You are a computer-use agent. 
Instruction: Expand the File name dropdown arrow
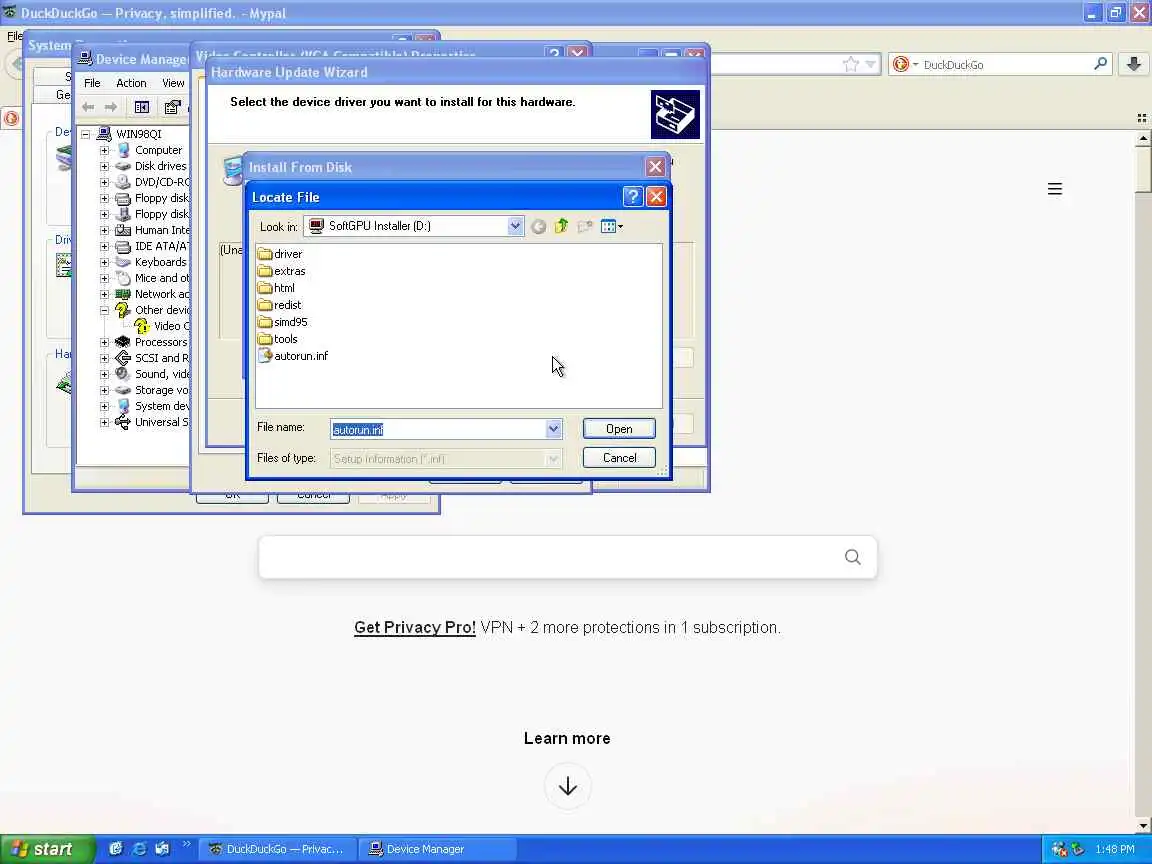[x=553, y=429]
